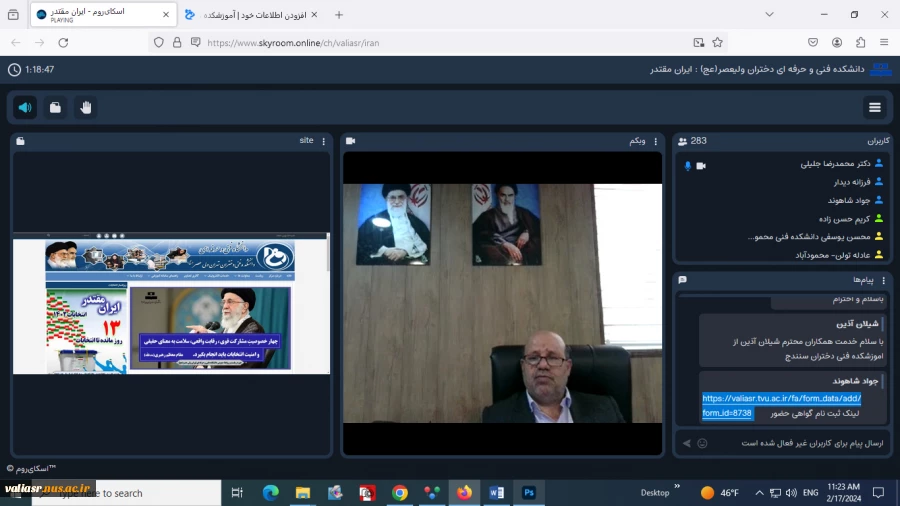Viewport: 900px width, 506px height.
Task: Click the webcam icon beside دکتر محمدرضا جلیلی
Action: pyautogui.click(x=701, y=166)
